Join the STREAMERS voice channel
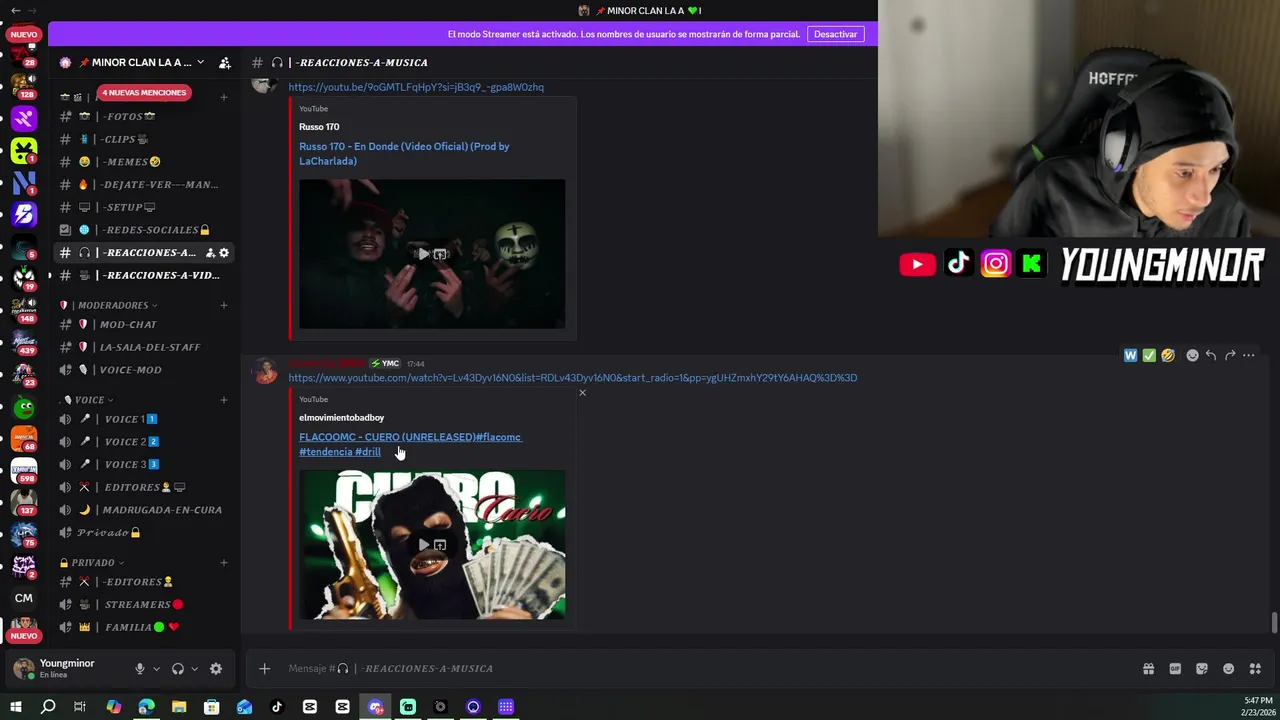Screen dimensions: 1280x720 [x=143, y=605]
